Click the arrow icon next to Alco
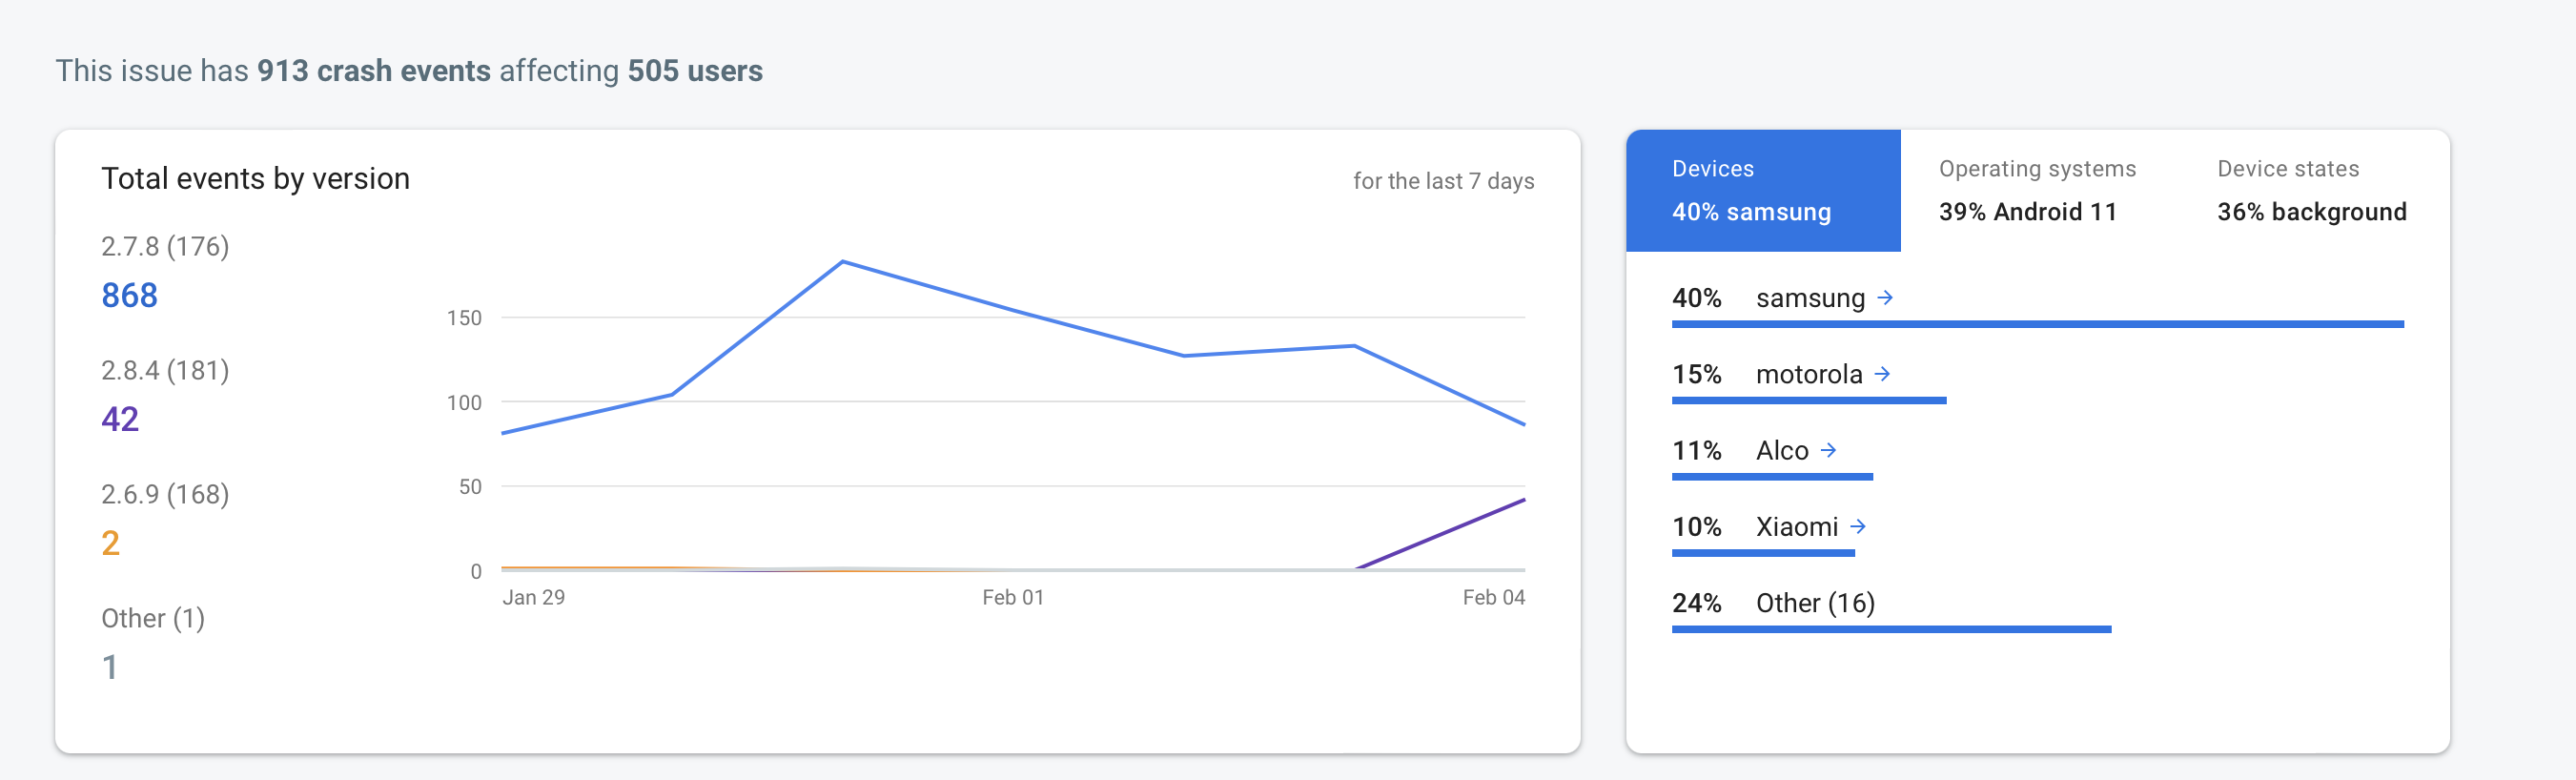Screen dimensions: 2576x780 (1828, 450)
